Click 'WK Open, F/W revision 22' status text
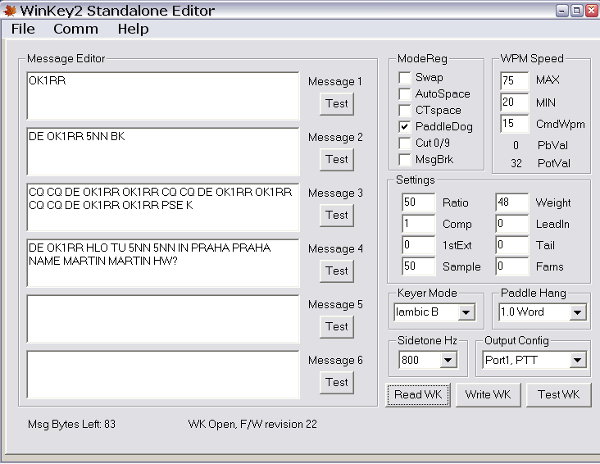Viewport: 600px width, 464px height. 253,425
